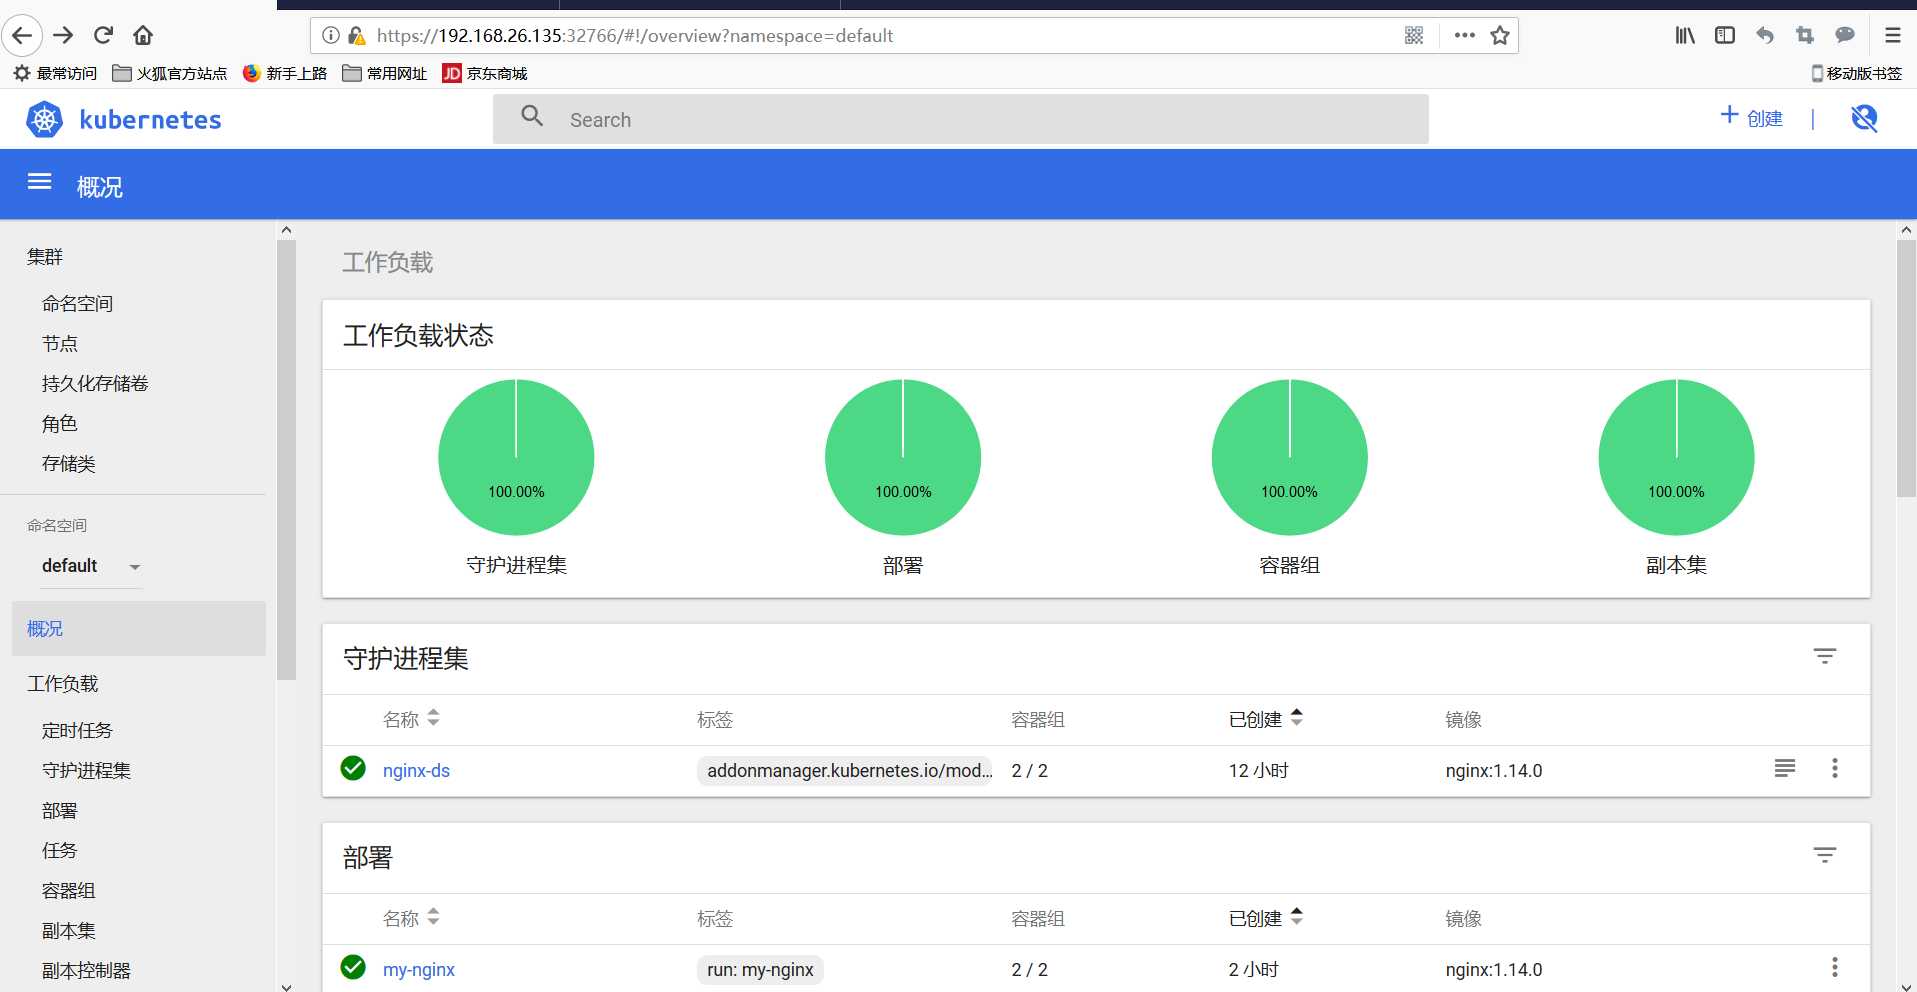Click the 容器组 pie chart
Image resolution: width=1917 pixels, height=992 pixels.
point(1290,457)
